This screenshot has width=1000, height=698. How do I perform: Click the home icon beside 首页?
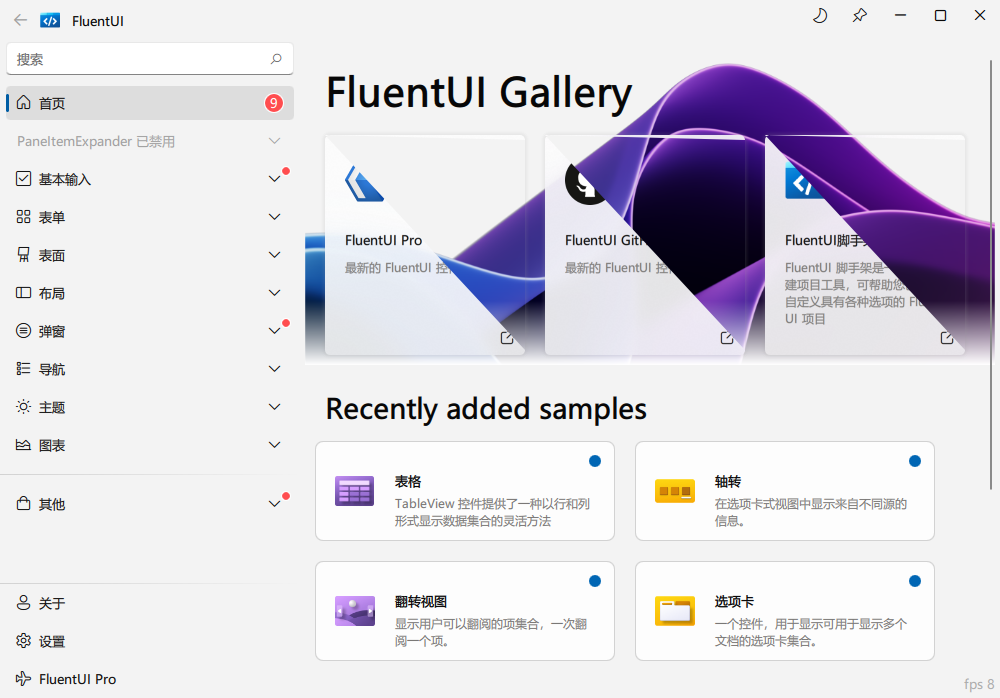tap(24, 103)
